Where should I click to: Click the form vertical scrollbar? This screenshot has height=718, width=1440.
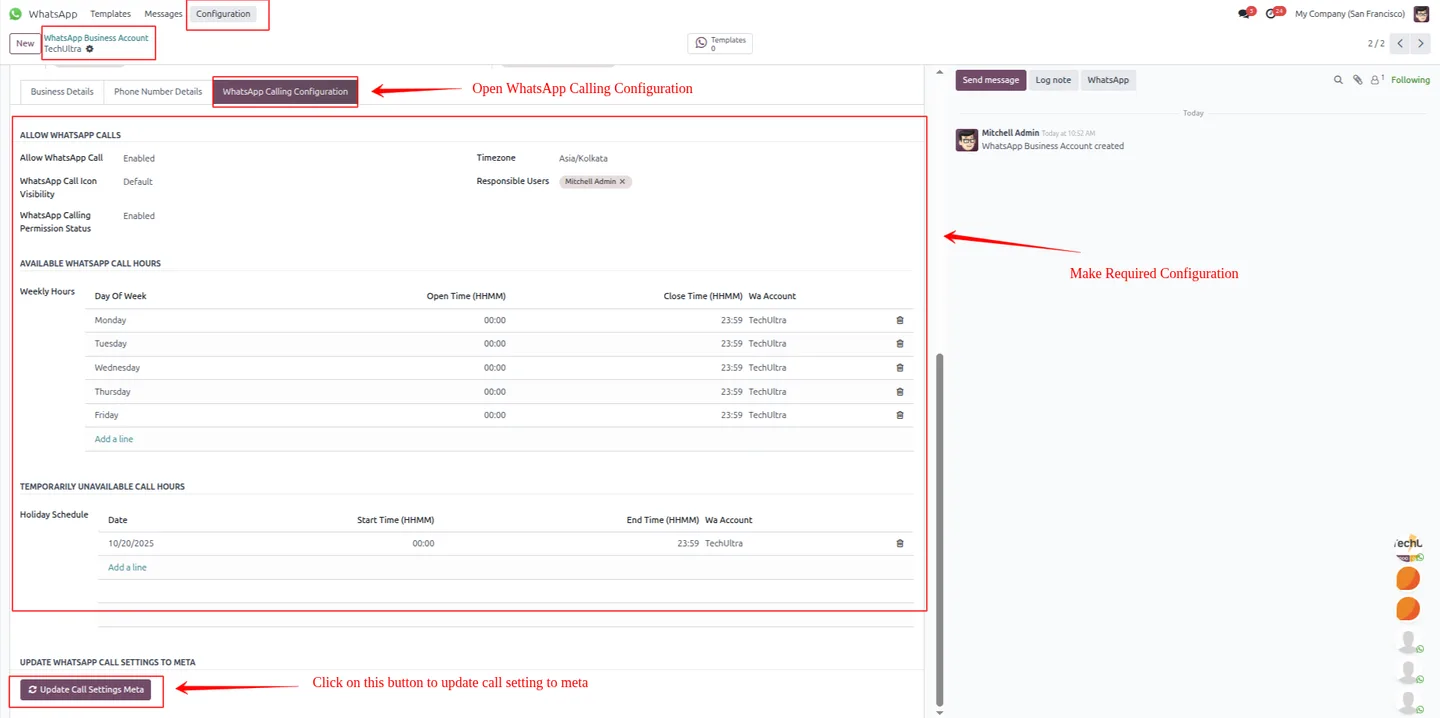pos(939,528)
